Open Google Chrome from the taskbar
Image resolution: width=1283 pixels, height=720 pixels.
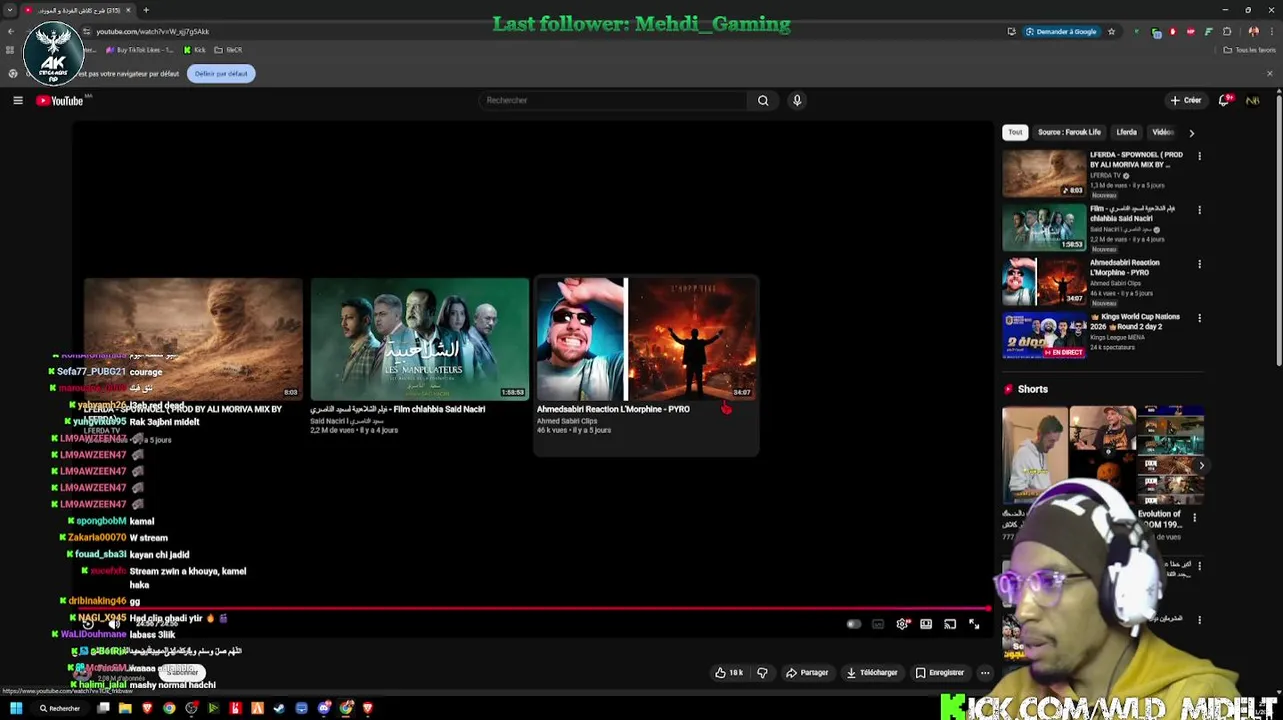[x=169, y=708]
